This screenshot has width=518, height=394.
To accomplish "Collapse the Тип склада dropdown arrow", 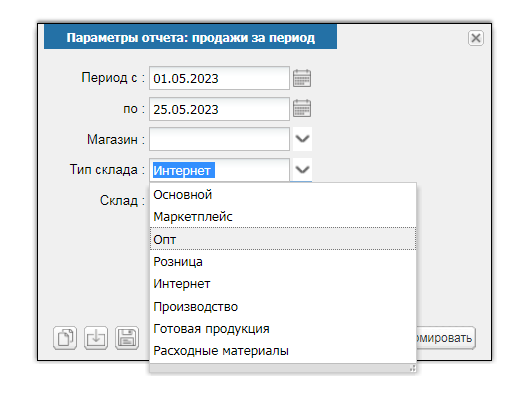I will [302, 169].
